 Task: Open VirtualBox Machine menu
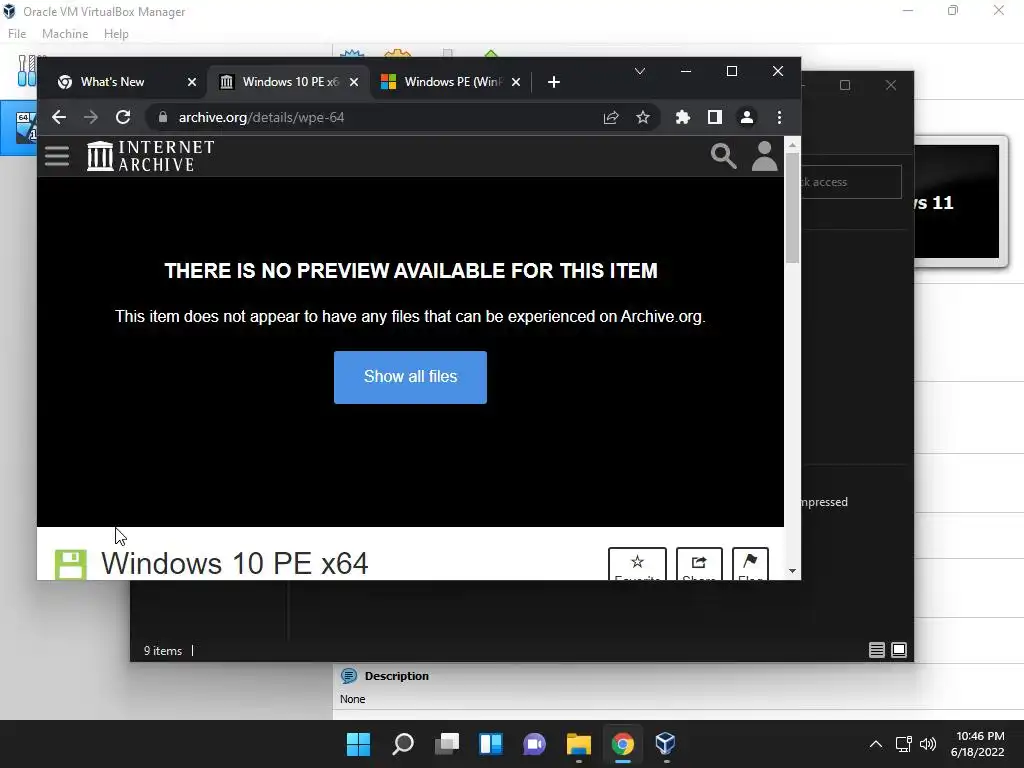coord(65,34)
